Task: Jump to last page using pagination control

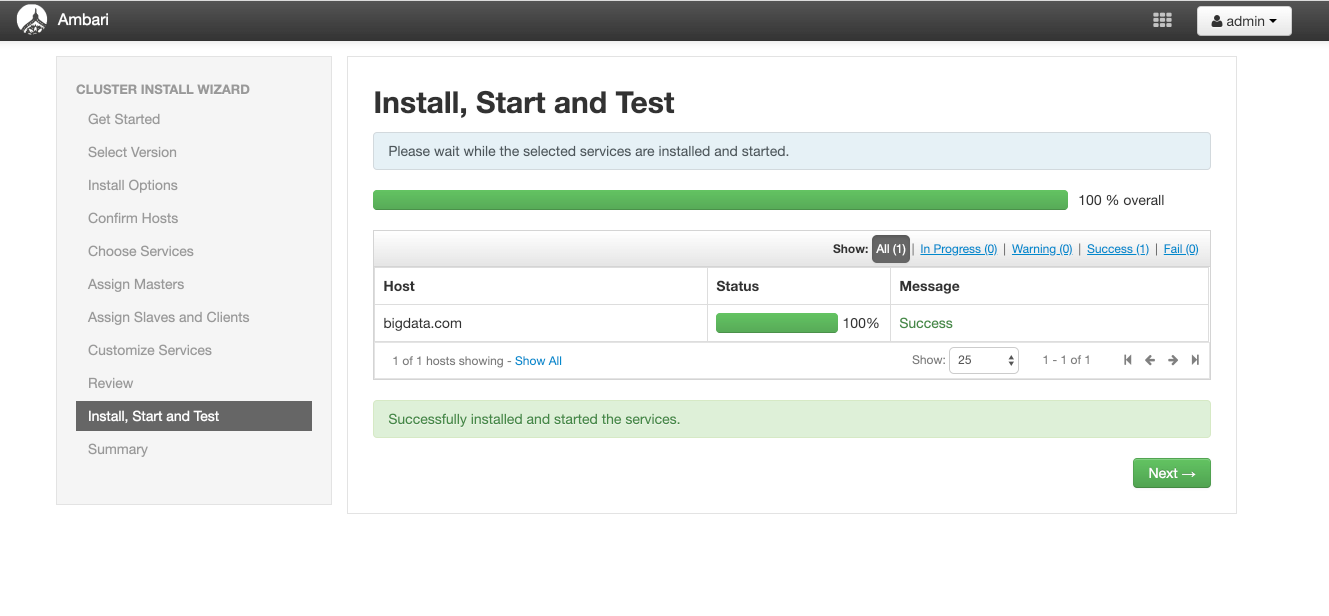Action: tap(1195, 360)
